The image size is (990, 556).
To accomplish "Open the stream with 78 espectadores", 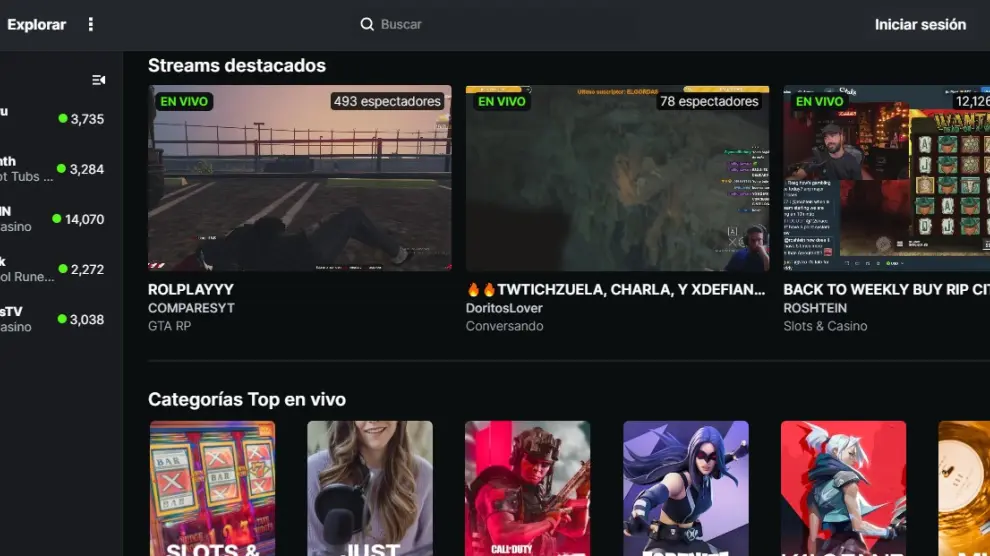I will tap(616, 178).
